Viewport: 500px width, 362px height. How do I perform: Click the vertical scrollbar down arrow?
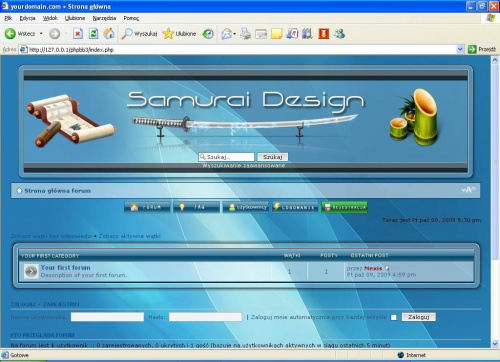495,344
